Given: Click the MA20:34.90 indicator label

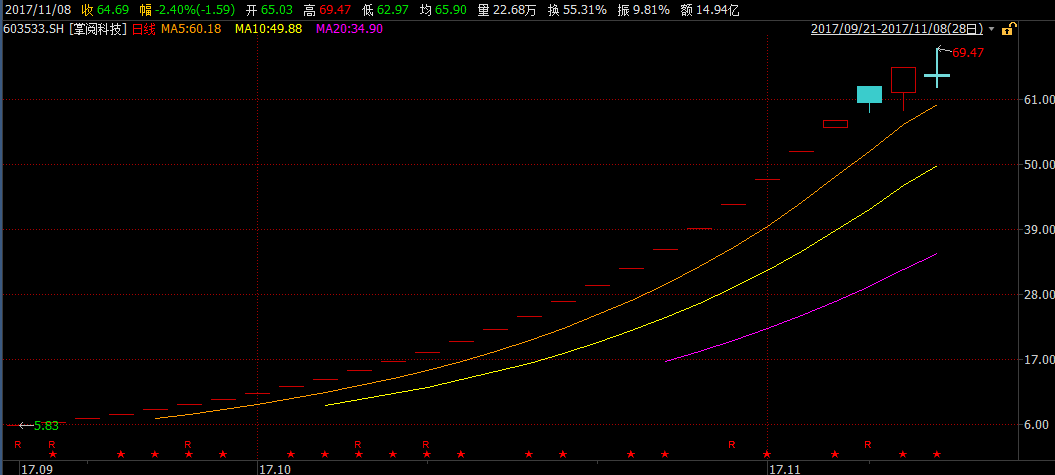Looking at the screenshot, I should point(349,29).
